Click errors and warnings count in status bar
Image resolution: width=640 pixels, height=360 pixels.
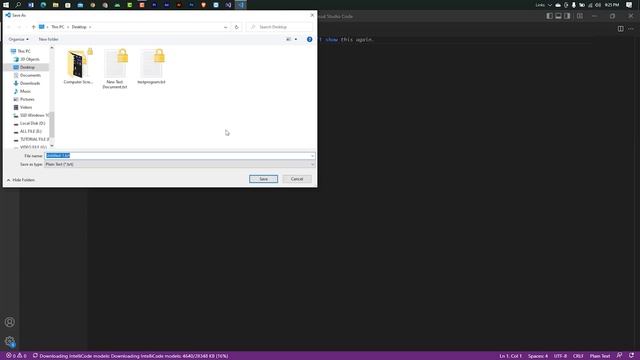point(16,356)
